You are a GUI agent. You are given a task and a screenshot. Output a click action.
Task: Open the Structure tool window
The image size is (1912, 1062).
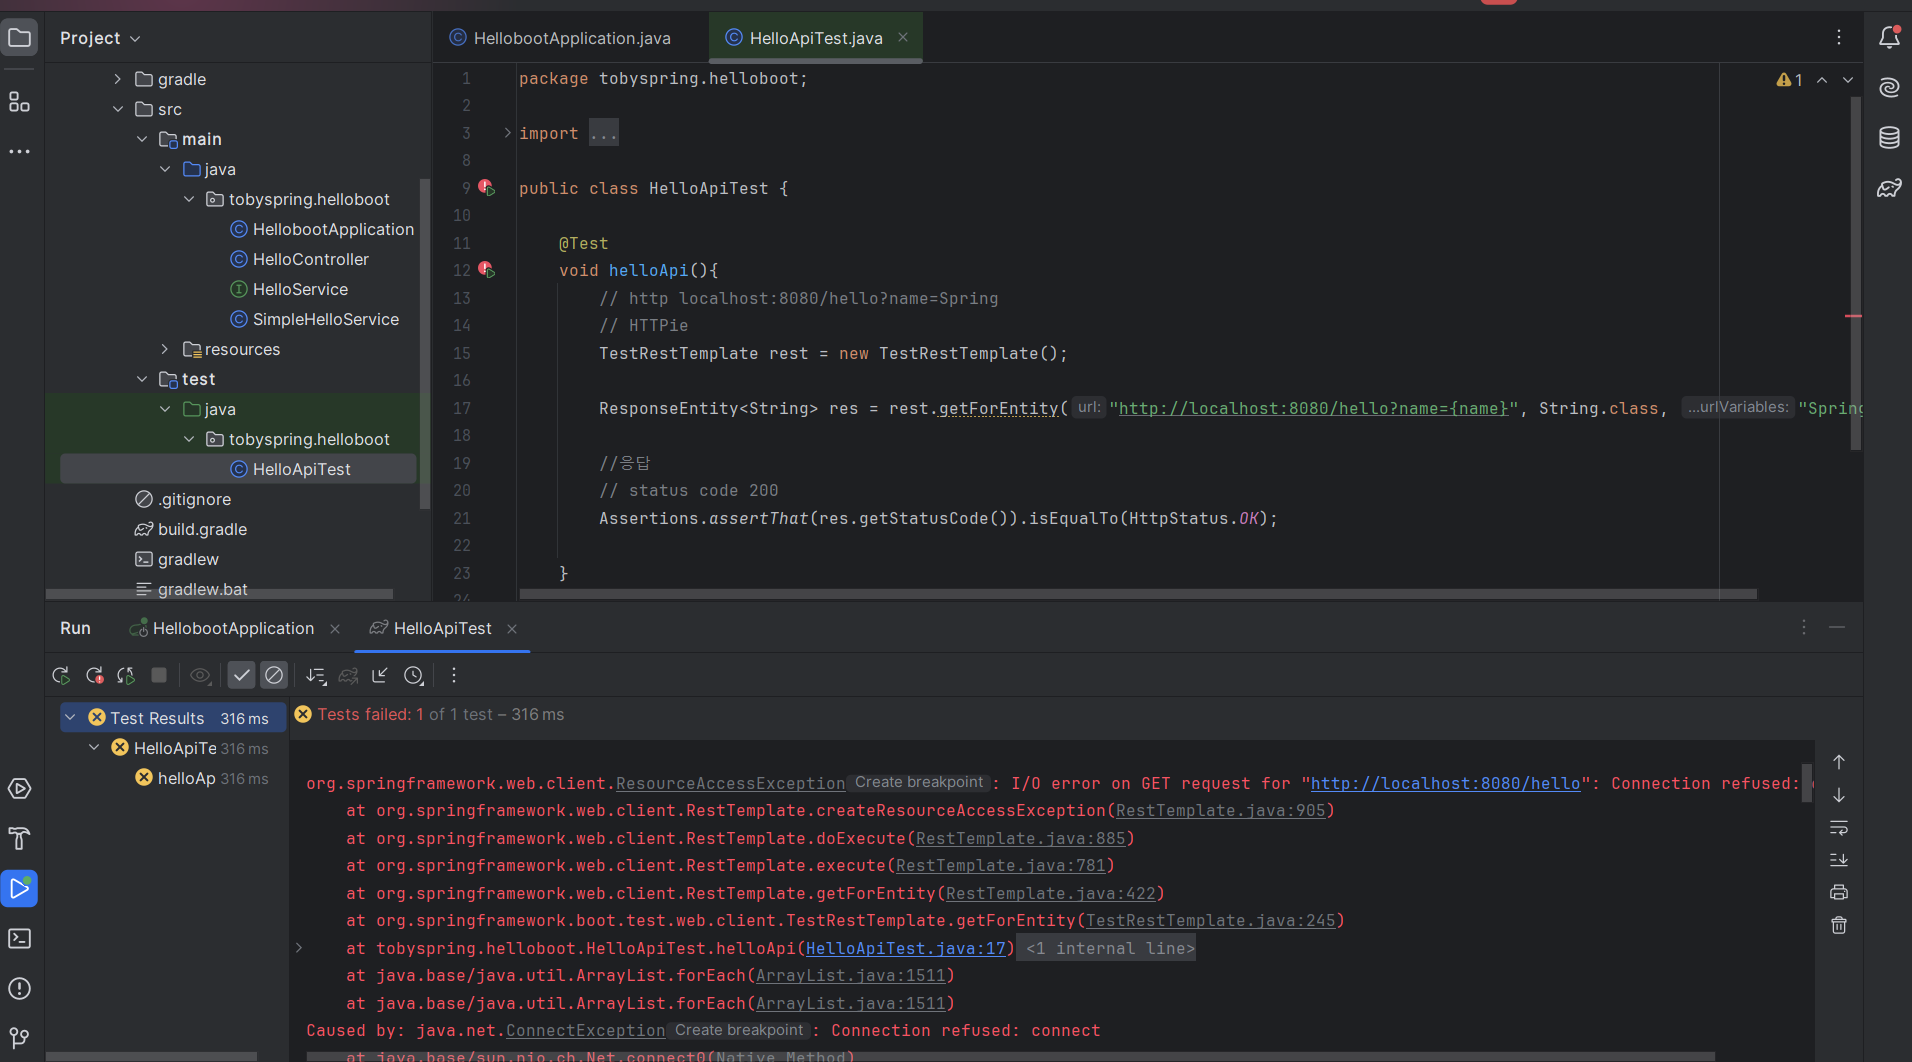point(20,102)
